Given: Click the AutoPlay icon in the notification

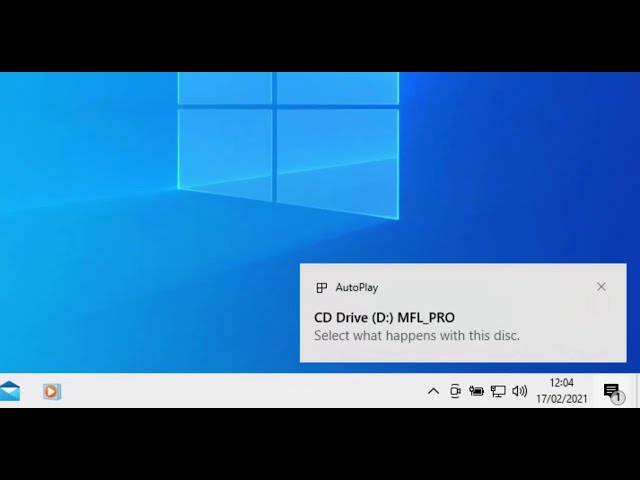Looking at the screenshot, I should (322, 288).
